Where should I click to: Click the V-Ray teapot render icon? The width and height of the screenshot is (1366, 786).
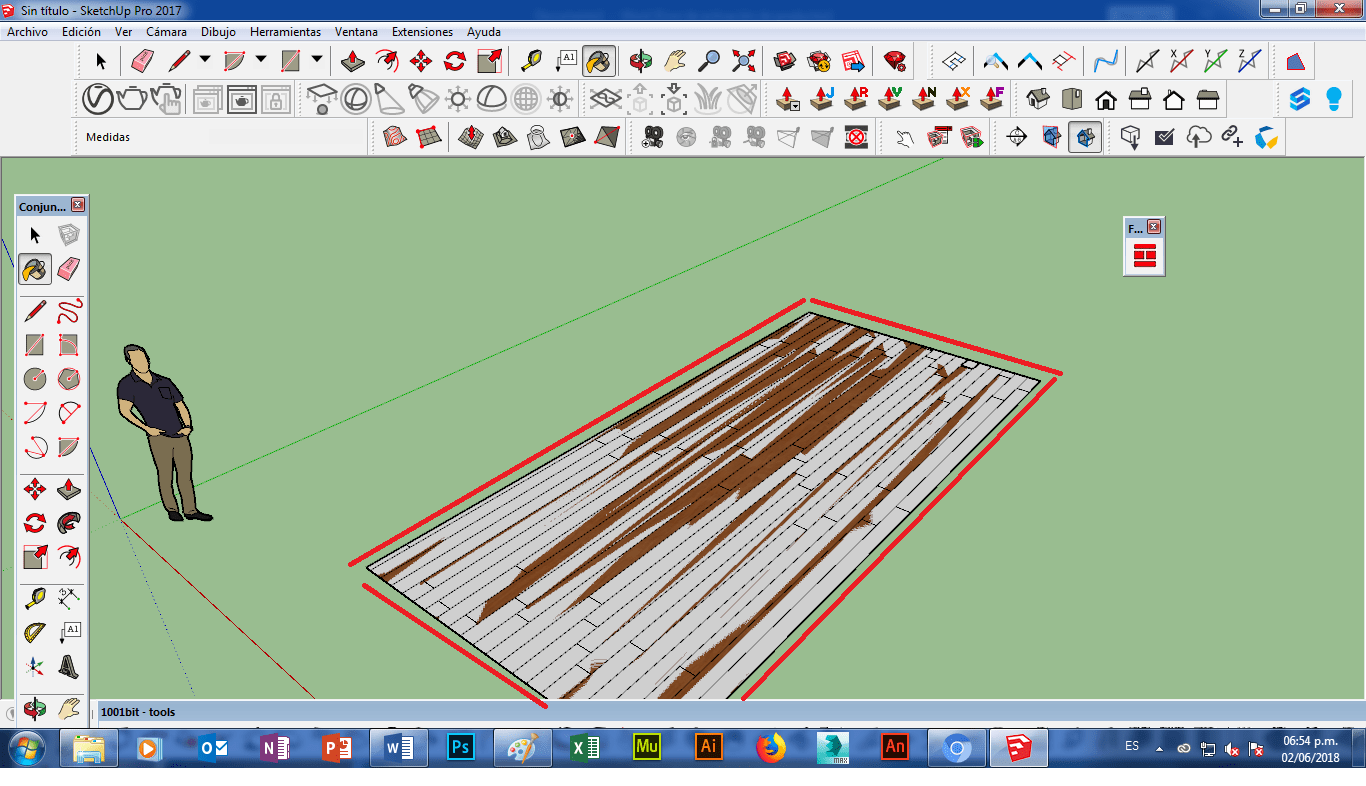(131, 99)
